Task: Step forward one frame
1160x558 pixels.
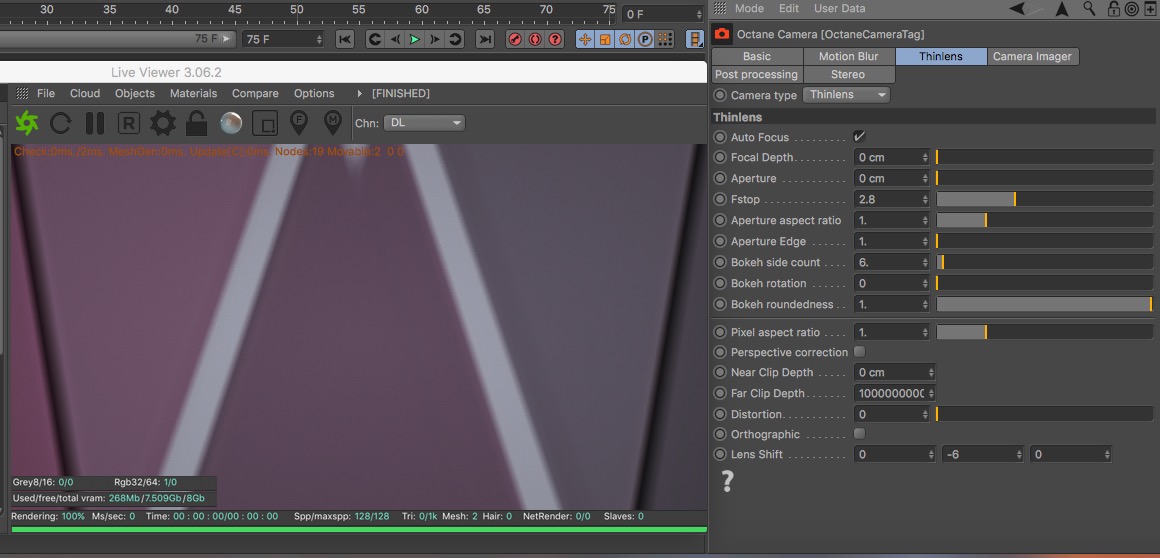Action: 435,39
